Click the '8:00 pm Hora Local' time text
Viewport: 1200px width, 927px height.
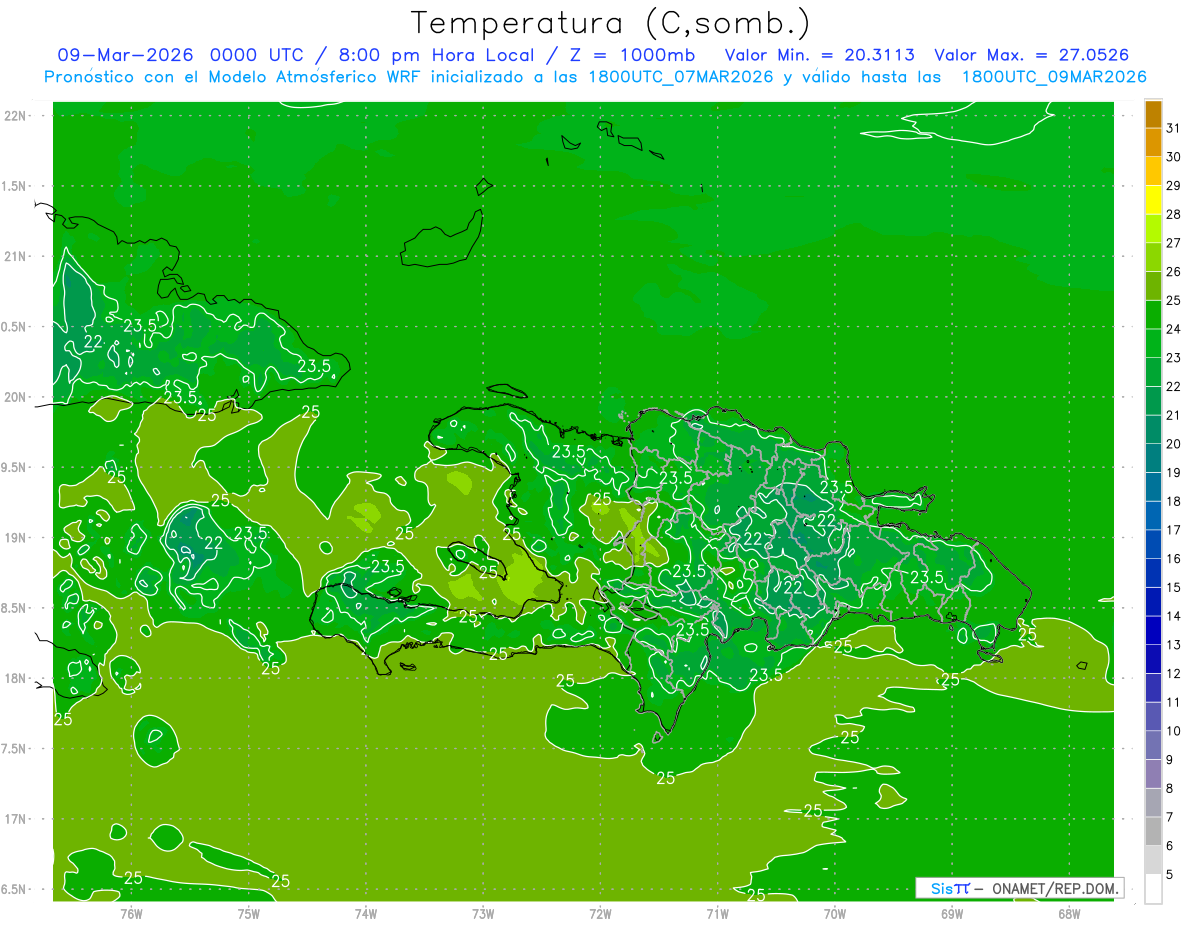[437, 55]
